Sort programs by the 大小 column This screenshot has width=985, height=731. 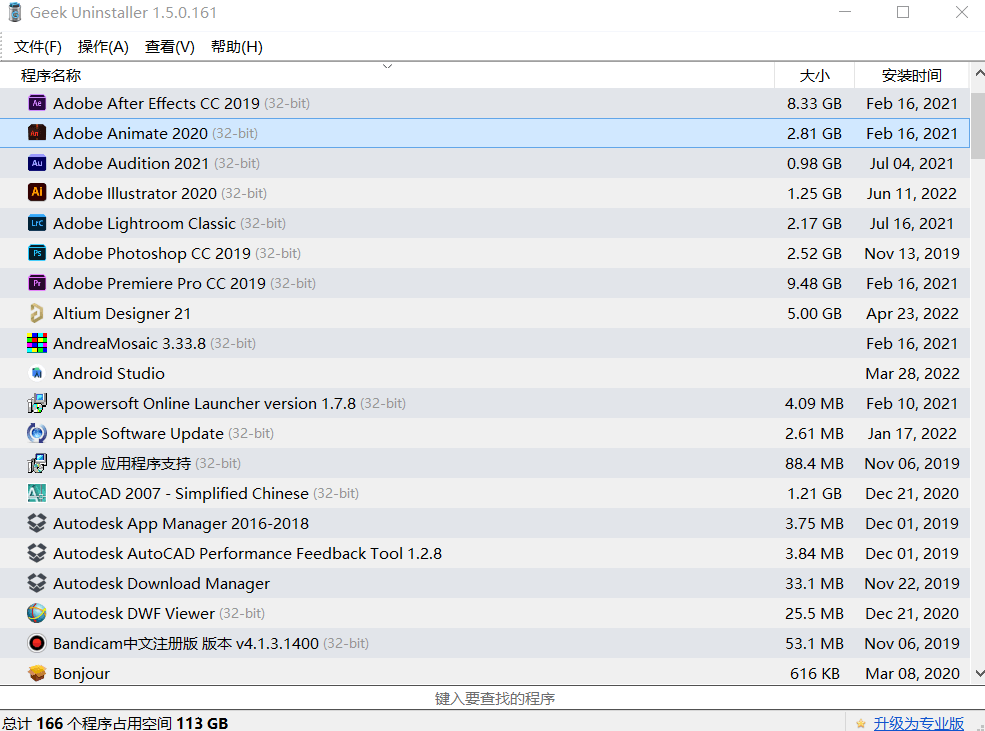pyautogui.click(x=814, y=74)
